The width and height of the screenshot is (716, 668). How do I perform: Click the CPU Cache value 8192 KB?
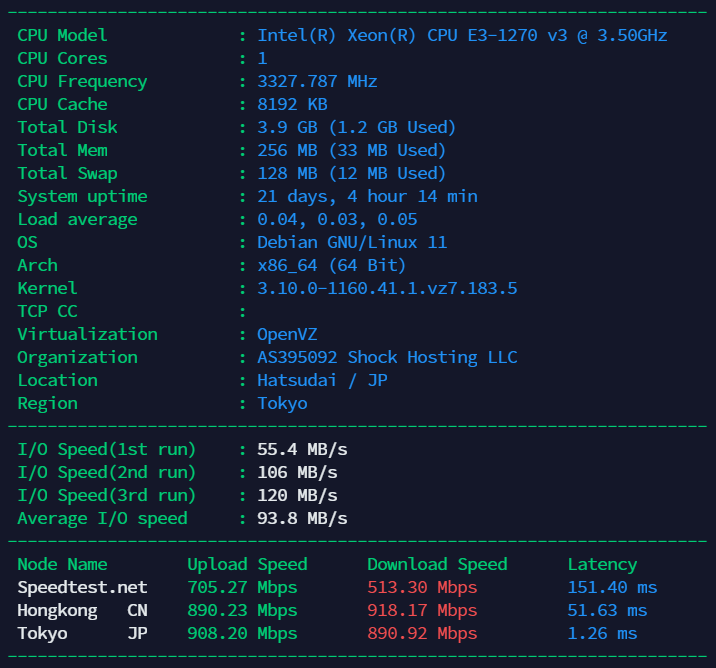(292, 105)
